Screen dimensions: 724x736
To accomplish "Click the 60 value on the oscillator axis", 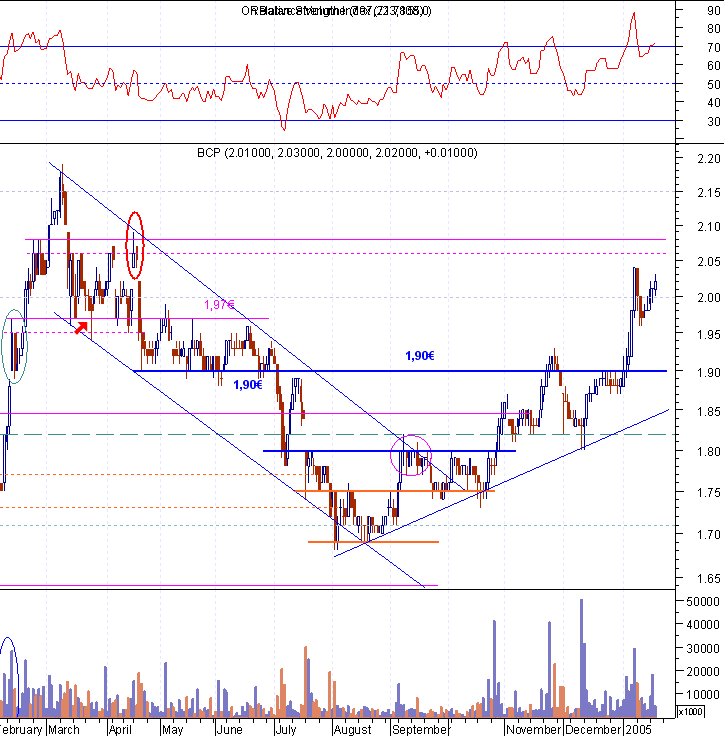I will point(714,66).
